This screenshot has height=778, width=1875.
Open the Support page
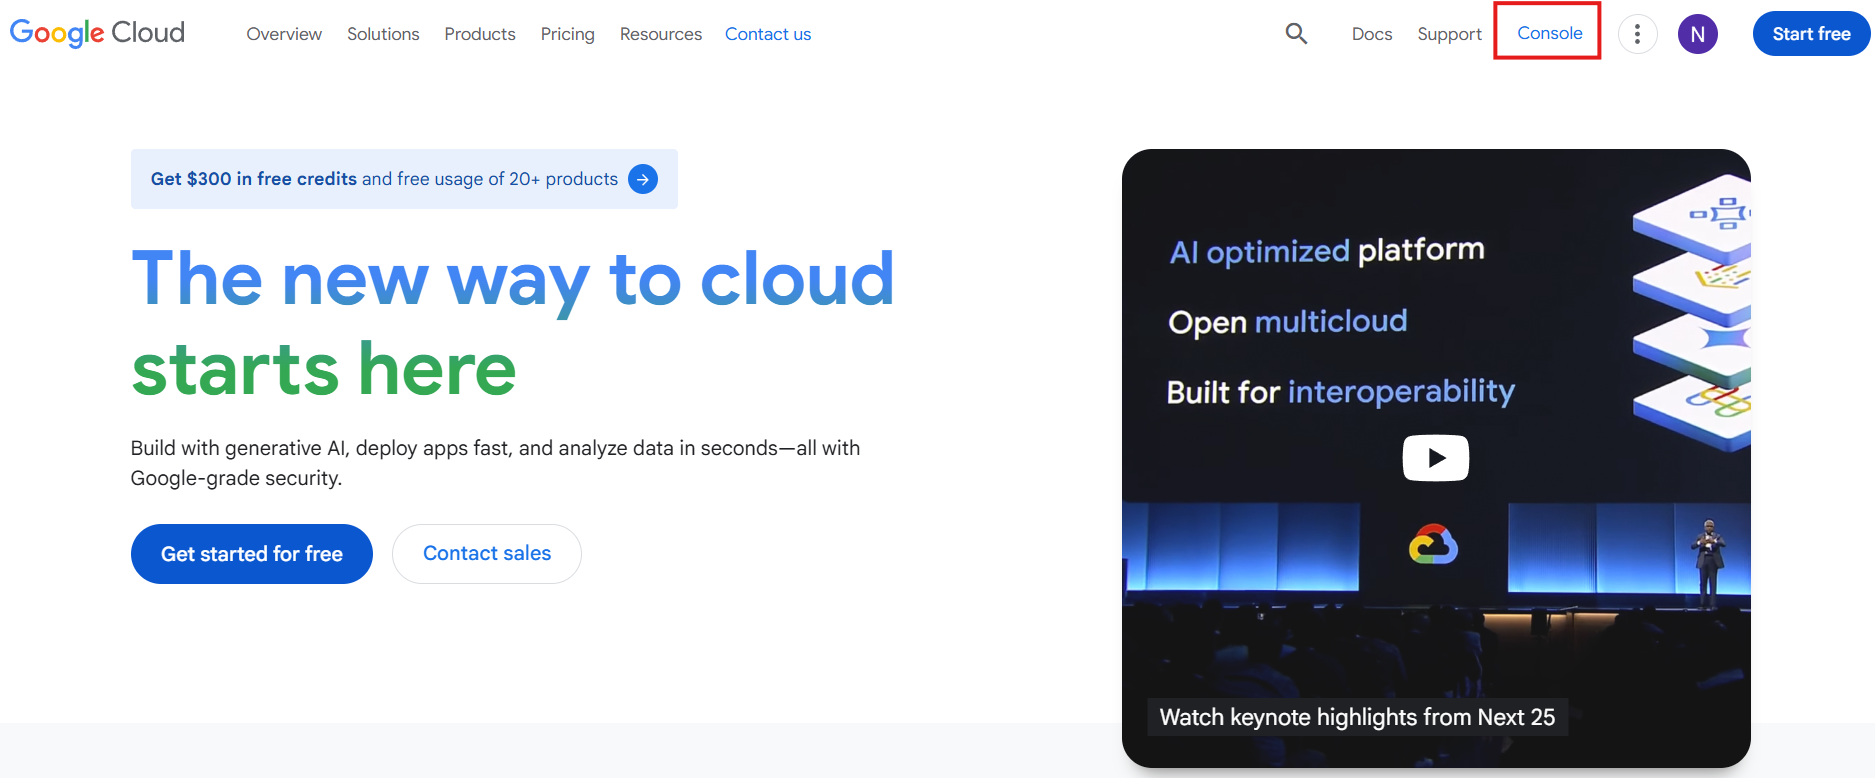[1449, 34]
